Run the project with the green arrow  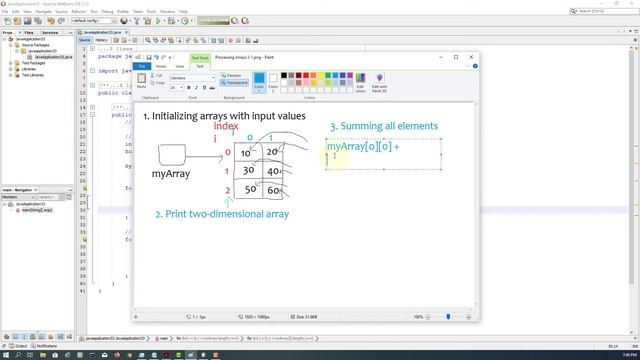[158, 21]
